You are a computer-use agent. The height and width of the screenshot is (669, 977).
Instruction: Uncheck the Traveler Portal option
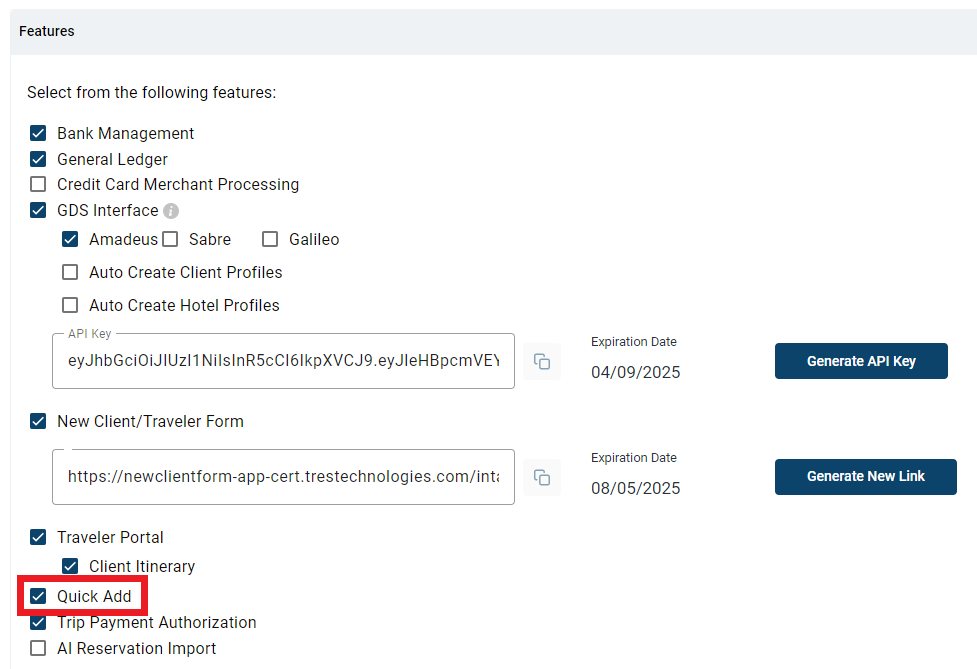[x=37, y=537]
